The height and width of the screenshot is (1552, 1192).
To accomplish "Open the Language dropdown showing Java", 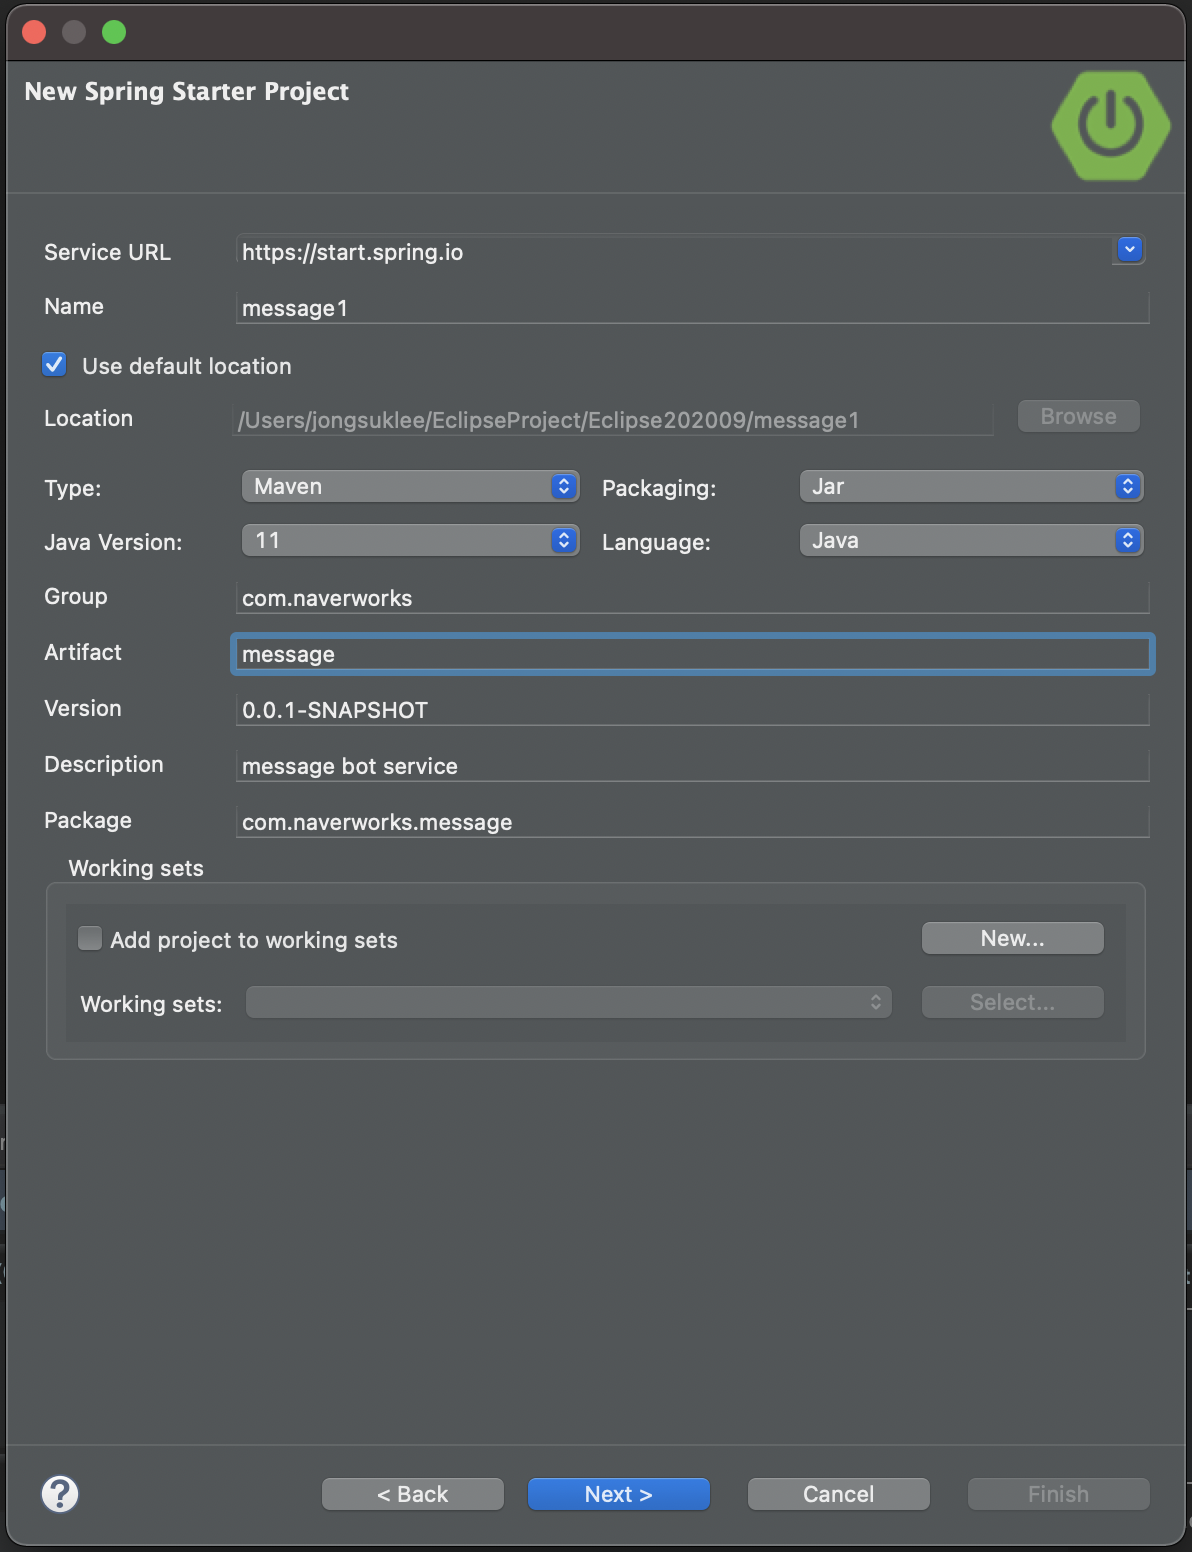I will [971, 540].
